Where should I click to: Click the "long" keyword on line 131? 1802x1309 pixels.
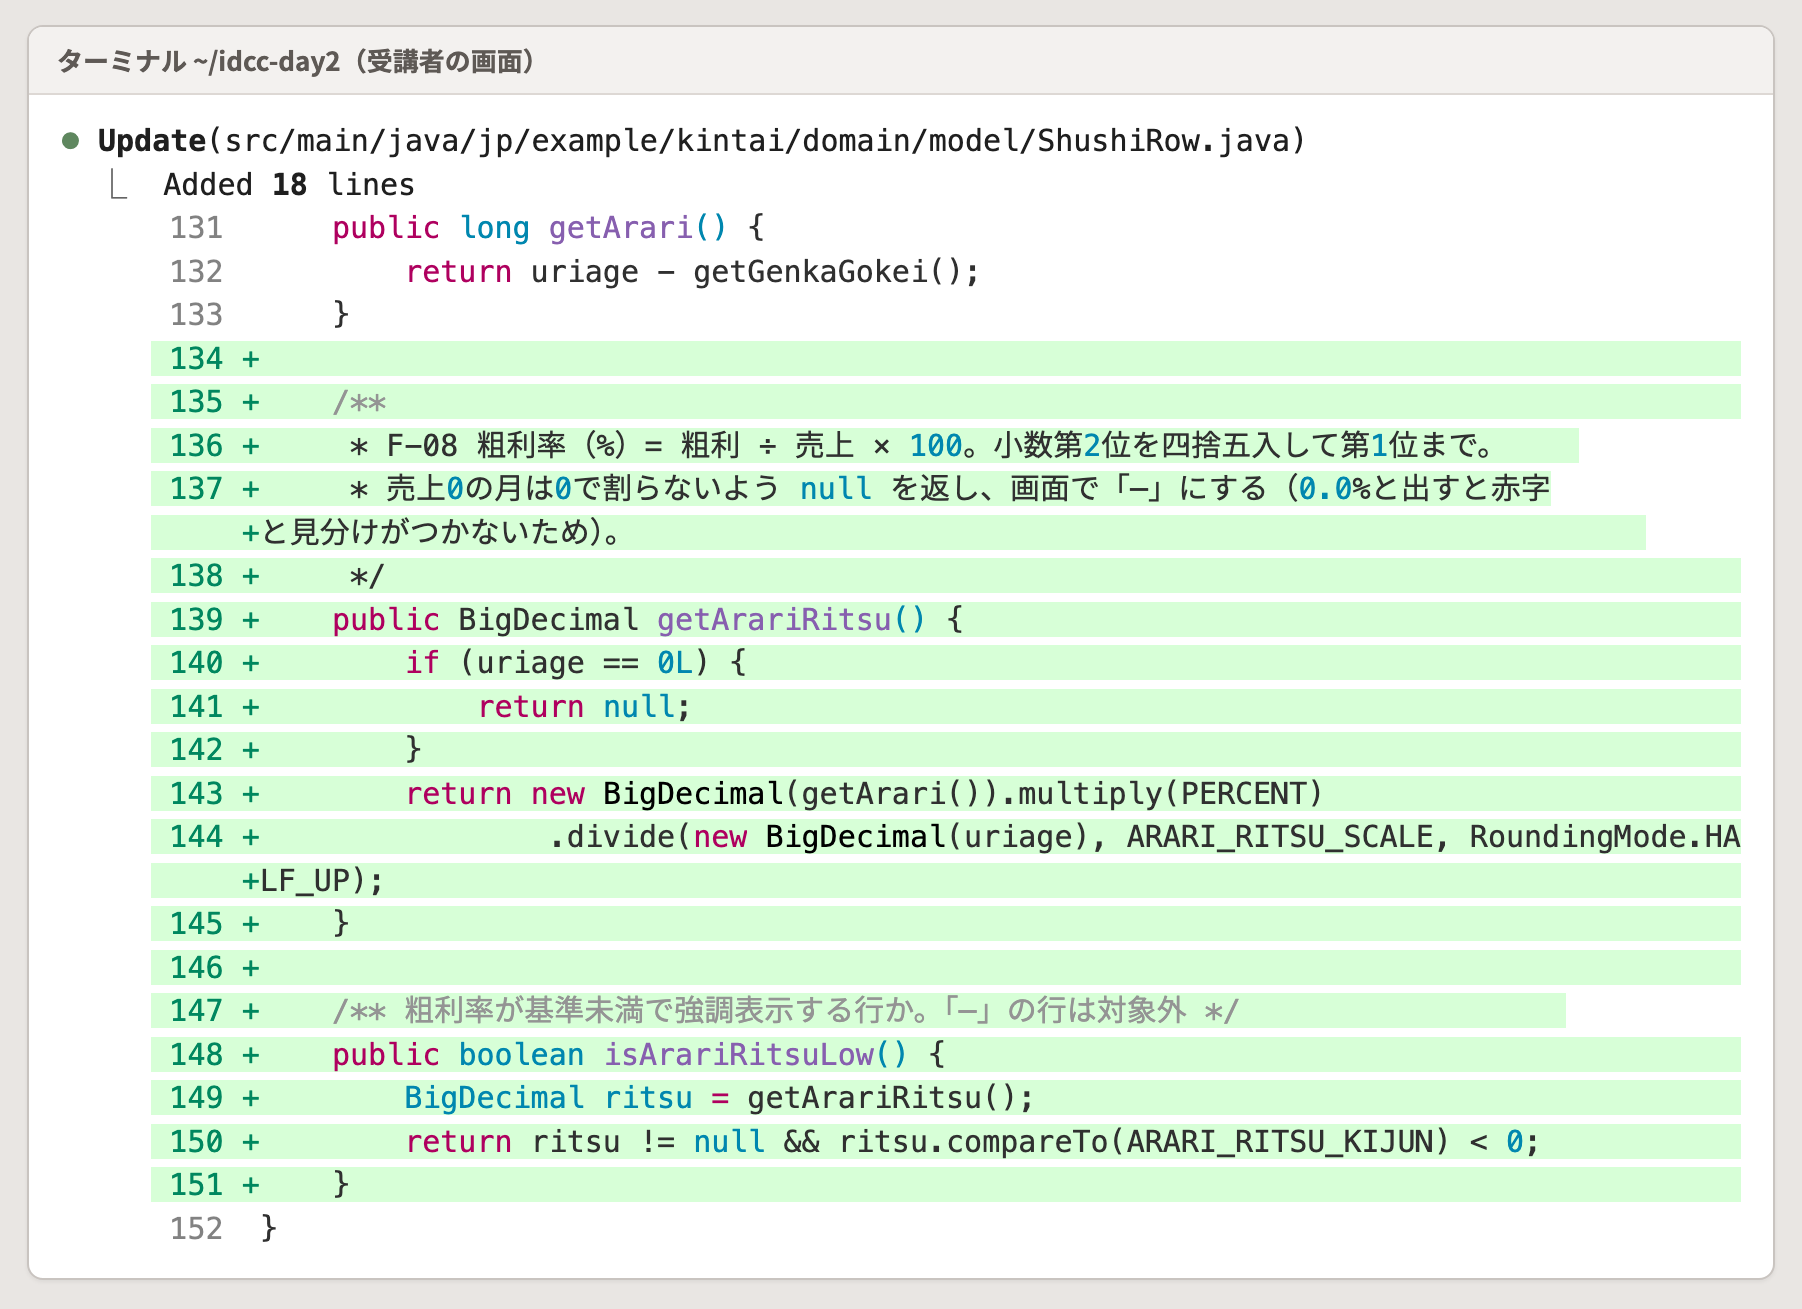tap(495, 228)
